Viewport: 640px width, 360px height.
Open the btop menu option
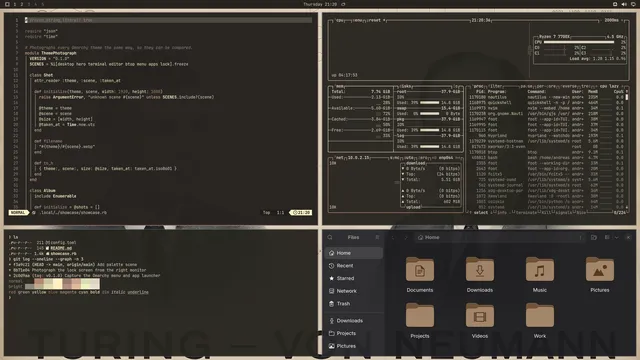coord(358,20)
